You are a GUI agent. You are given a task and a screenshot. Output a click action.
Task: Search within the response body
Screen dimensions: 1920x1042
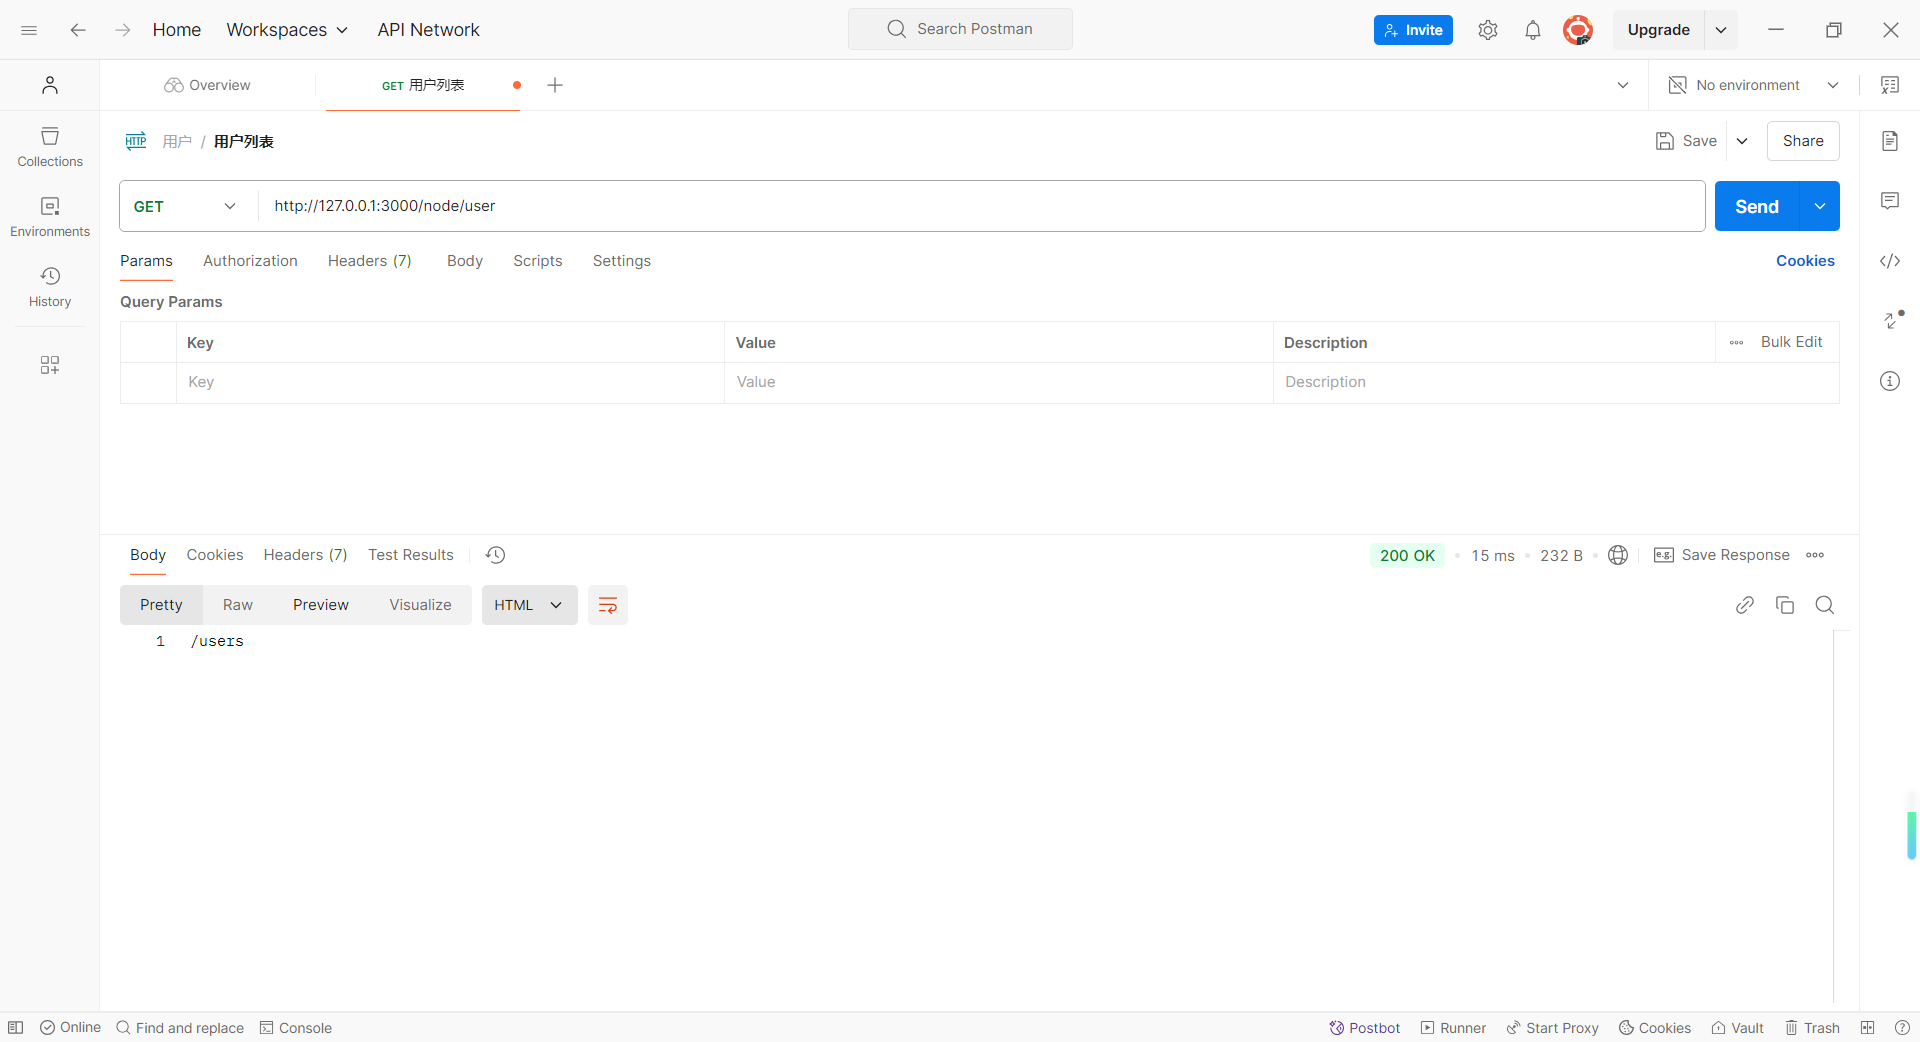(1825, 605)
